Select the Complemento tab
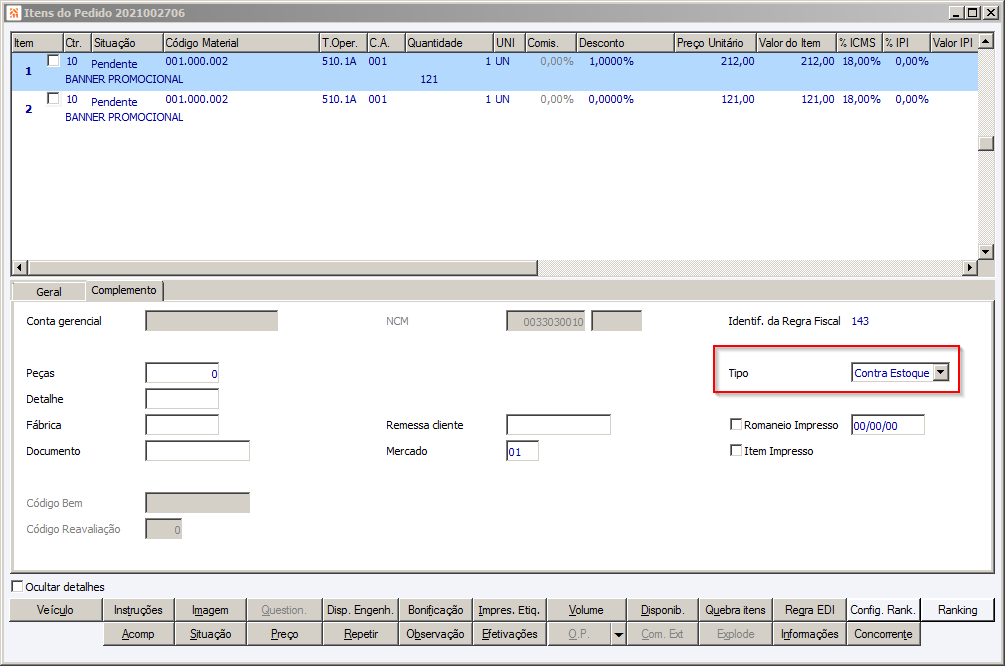The height and width of the screenshot is (666, 1005). tap(124, 290)
